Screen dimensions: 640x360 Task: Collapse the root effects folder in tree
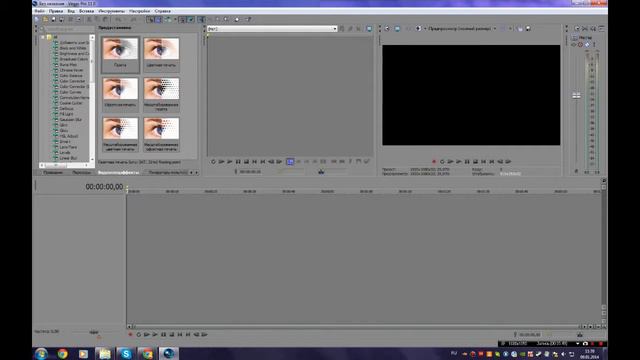click(43, 37)
